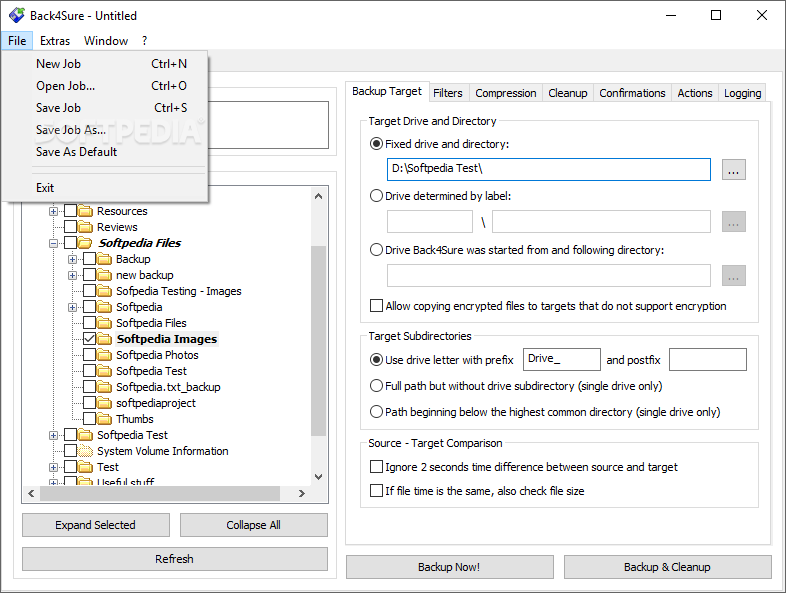
Task: Click the Backup & Cleanup button
Action: pos(667,567)
